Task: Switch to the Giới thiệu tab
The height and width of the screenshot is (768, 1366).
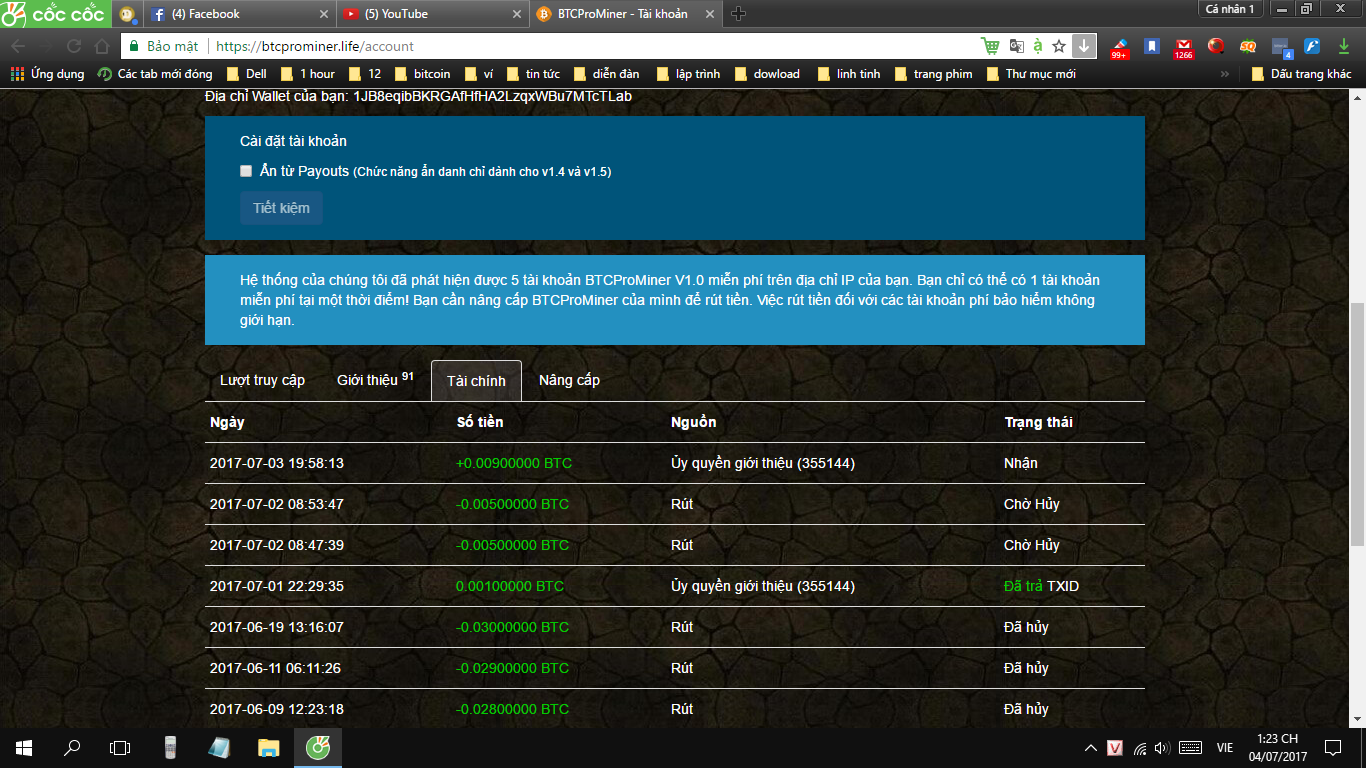Action: pyautogui.click(x=375, y=380)
